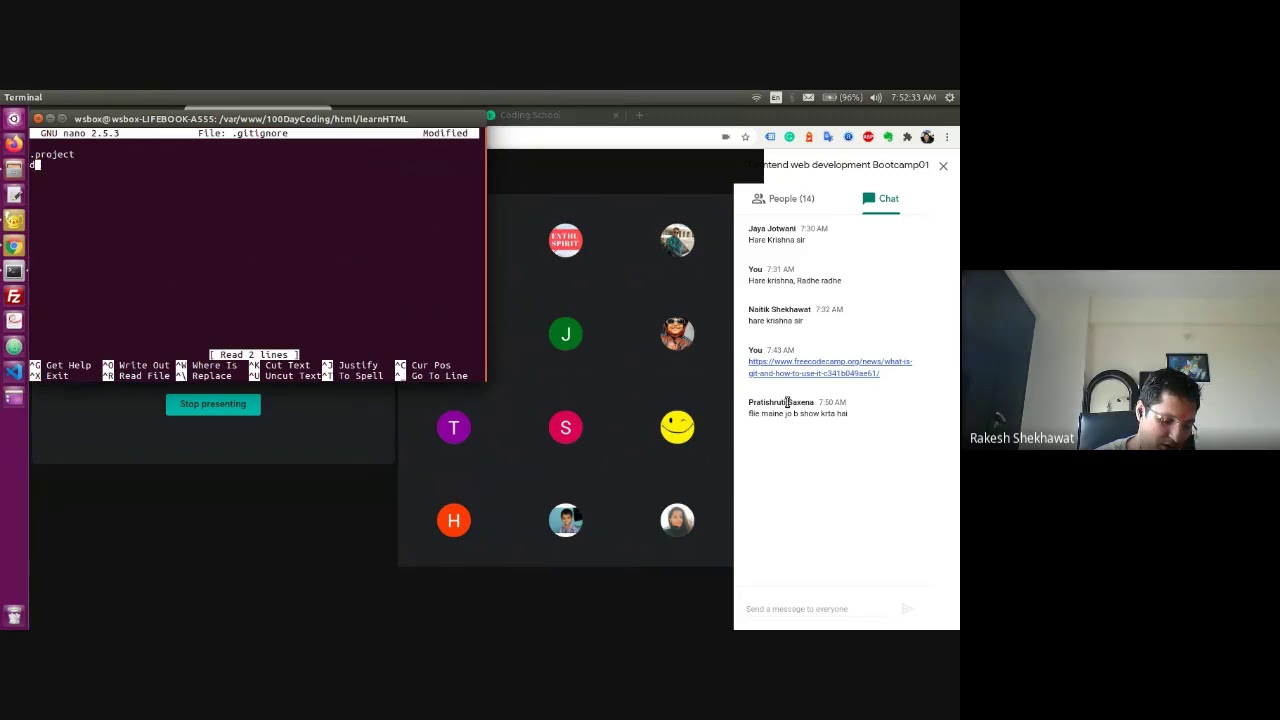This screenshot has width=1280, height=720.
Task: Select the green J participant avatar
Action: tap(565, 334)
